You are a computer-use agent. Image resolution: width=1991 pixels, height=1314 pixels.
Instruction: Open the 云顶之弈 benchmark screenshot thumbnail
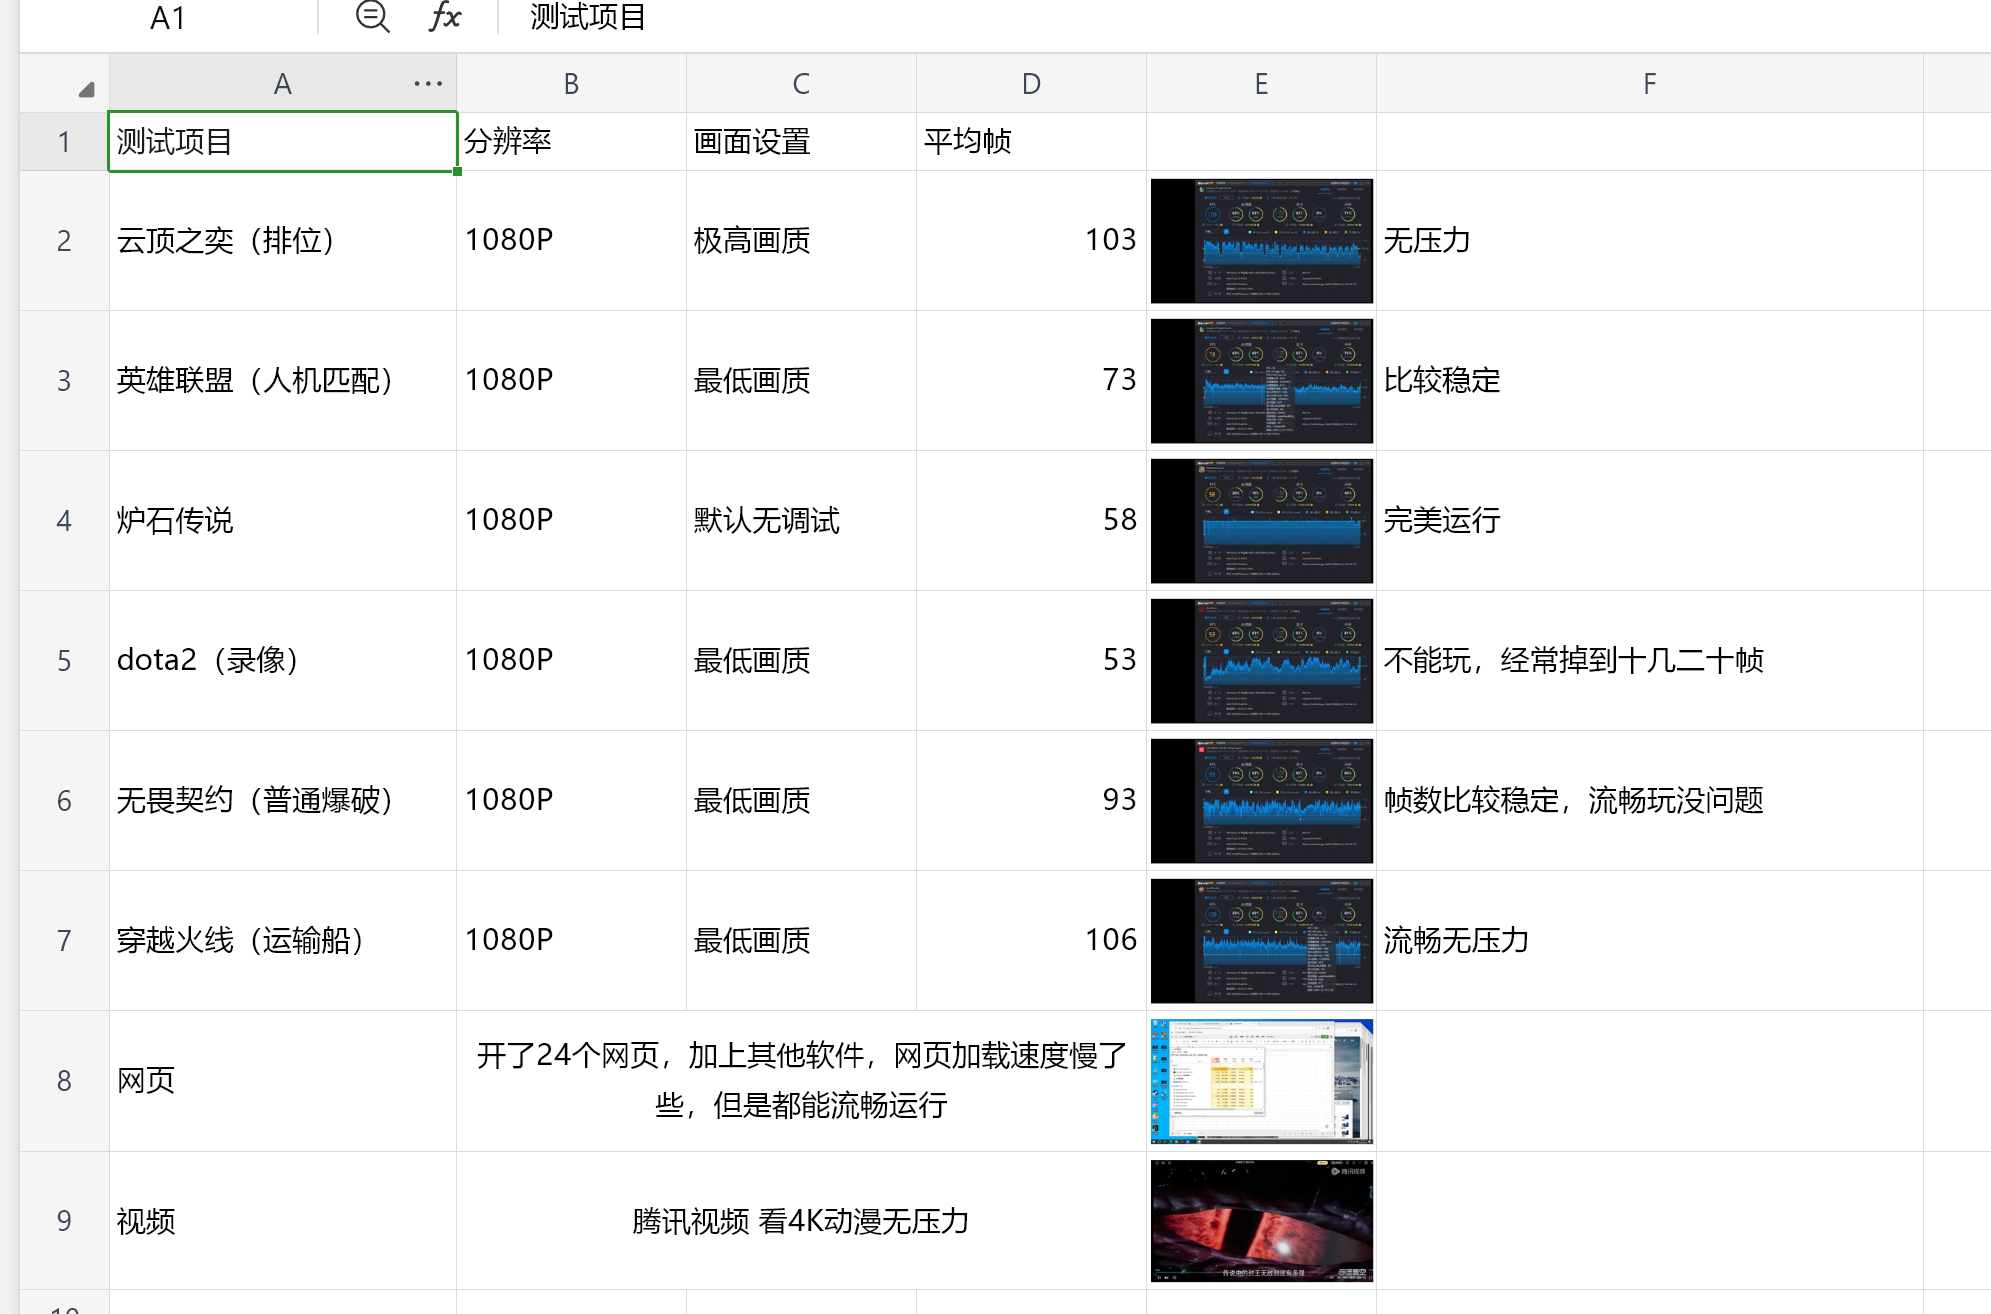pyautogui.click(x=1261, y=241)
